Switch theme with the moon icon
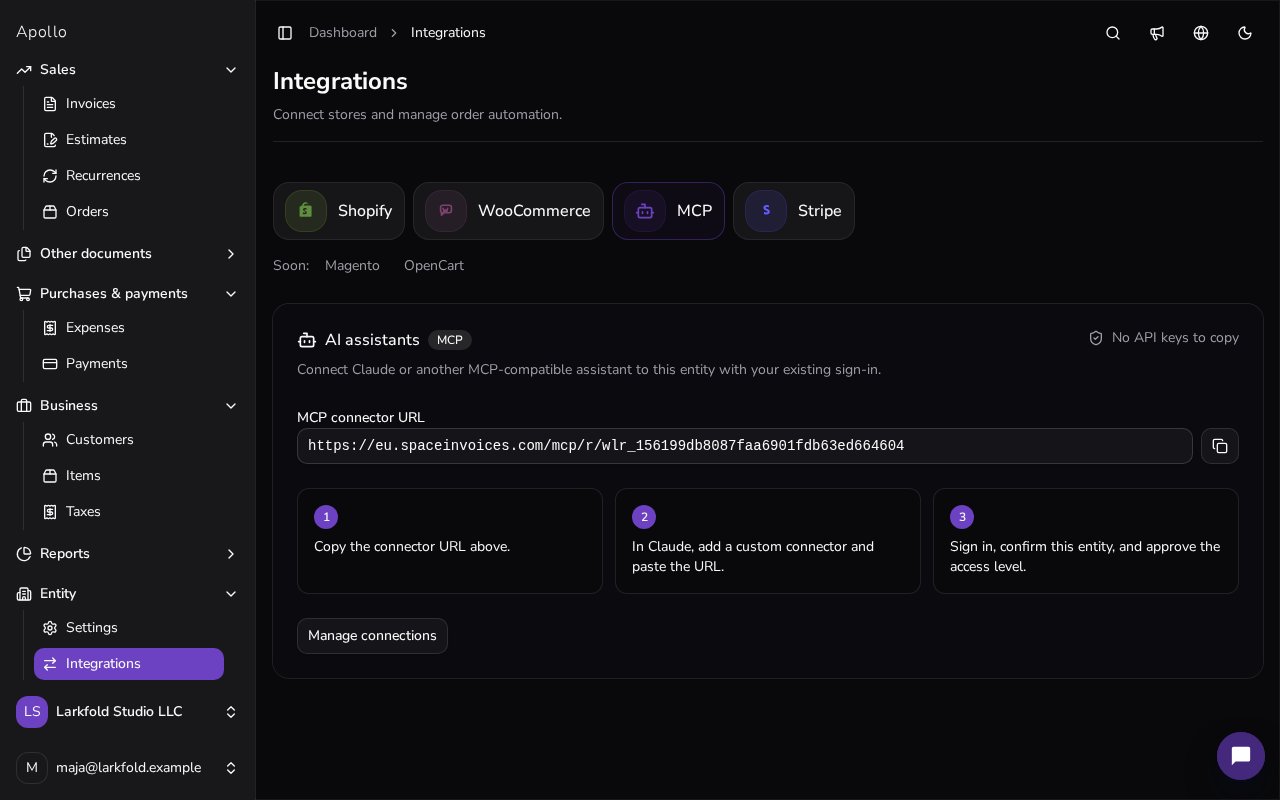The image size is (1280, 800). 1245,33
